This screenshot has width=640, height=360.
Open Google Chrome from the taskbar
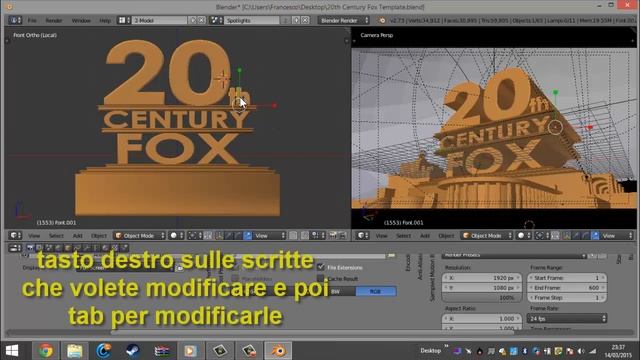tap(46, 351)
